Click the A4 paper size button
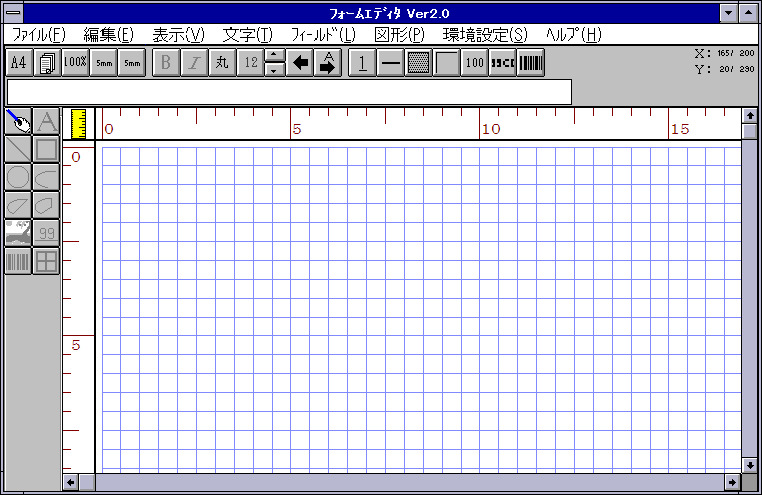 coord(19,62)
